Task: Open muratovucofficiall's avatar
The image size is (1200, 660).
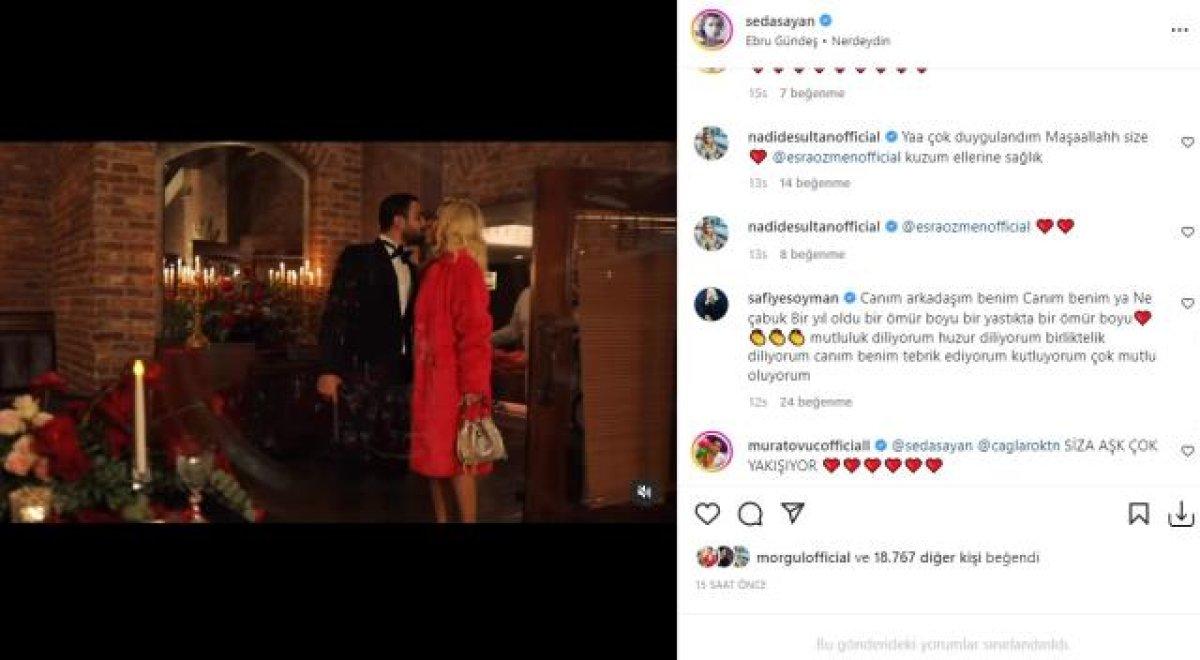Action: (712, 452)
